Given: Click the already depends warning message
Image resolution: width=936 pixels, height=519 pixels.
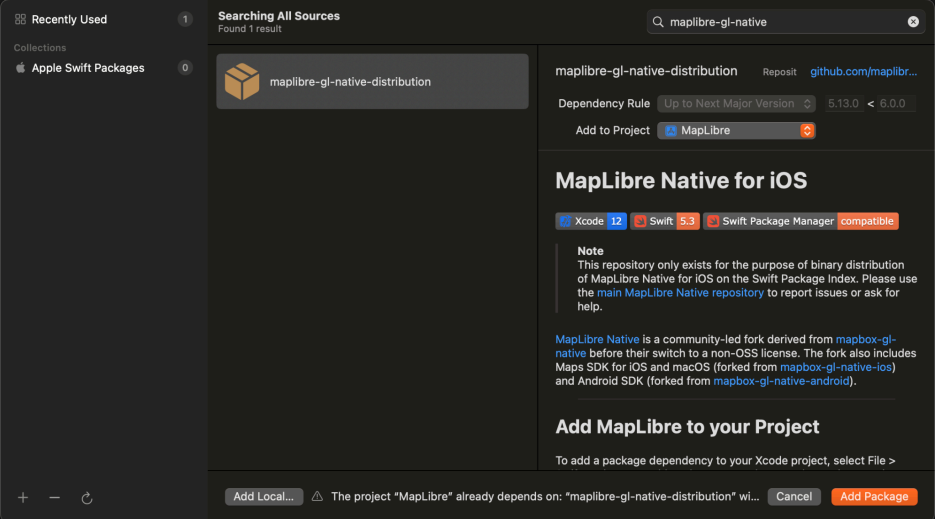Looking at the screenshot, I should pos(545,496).
